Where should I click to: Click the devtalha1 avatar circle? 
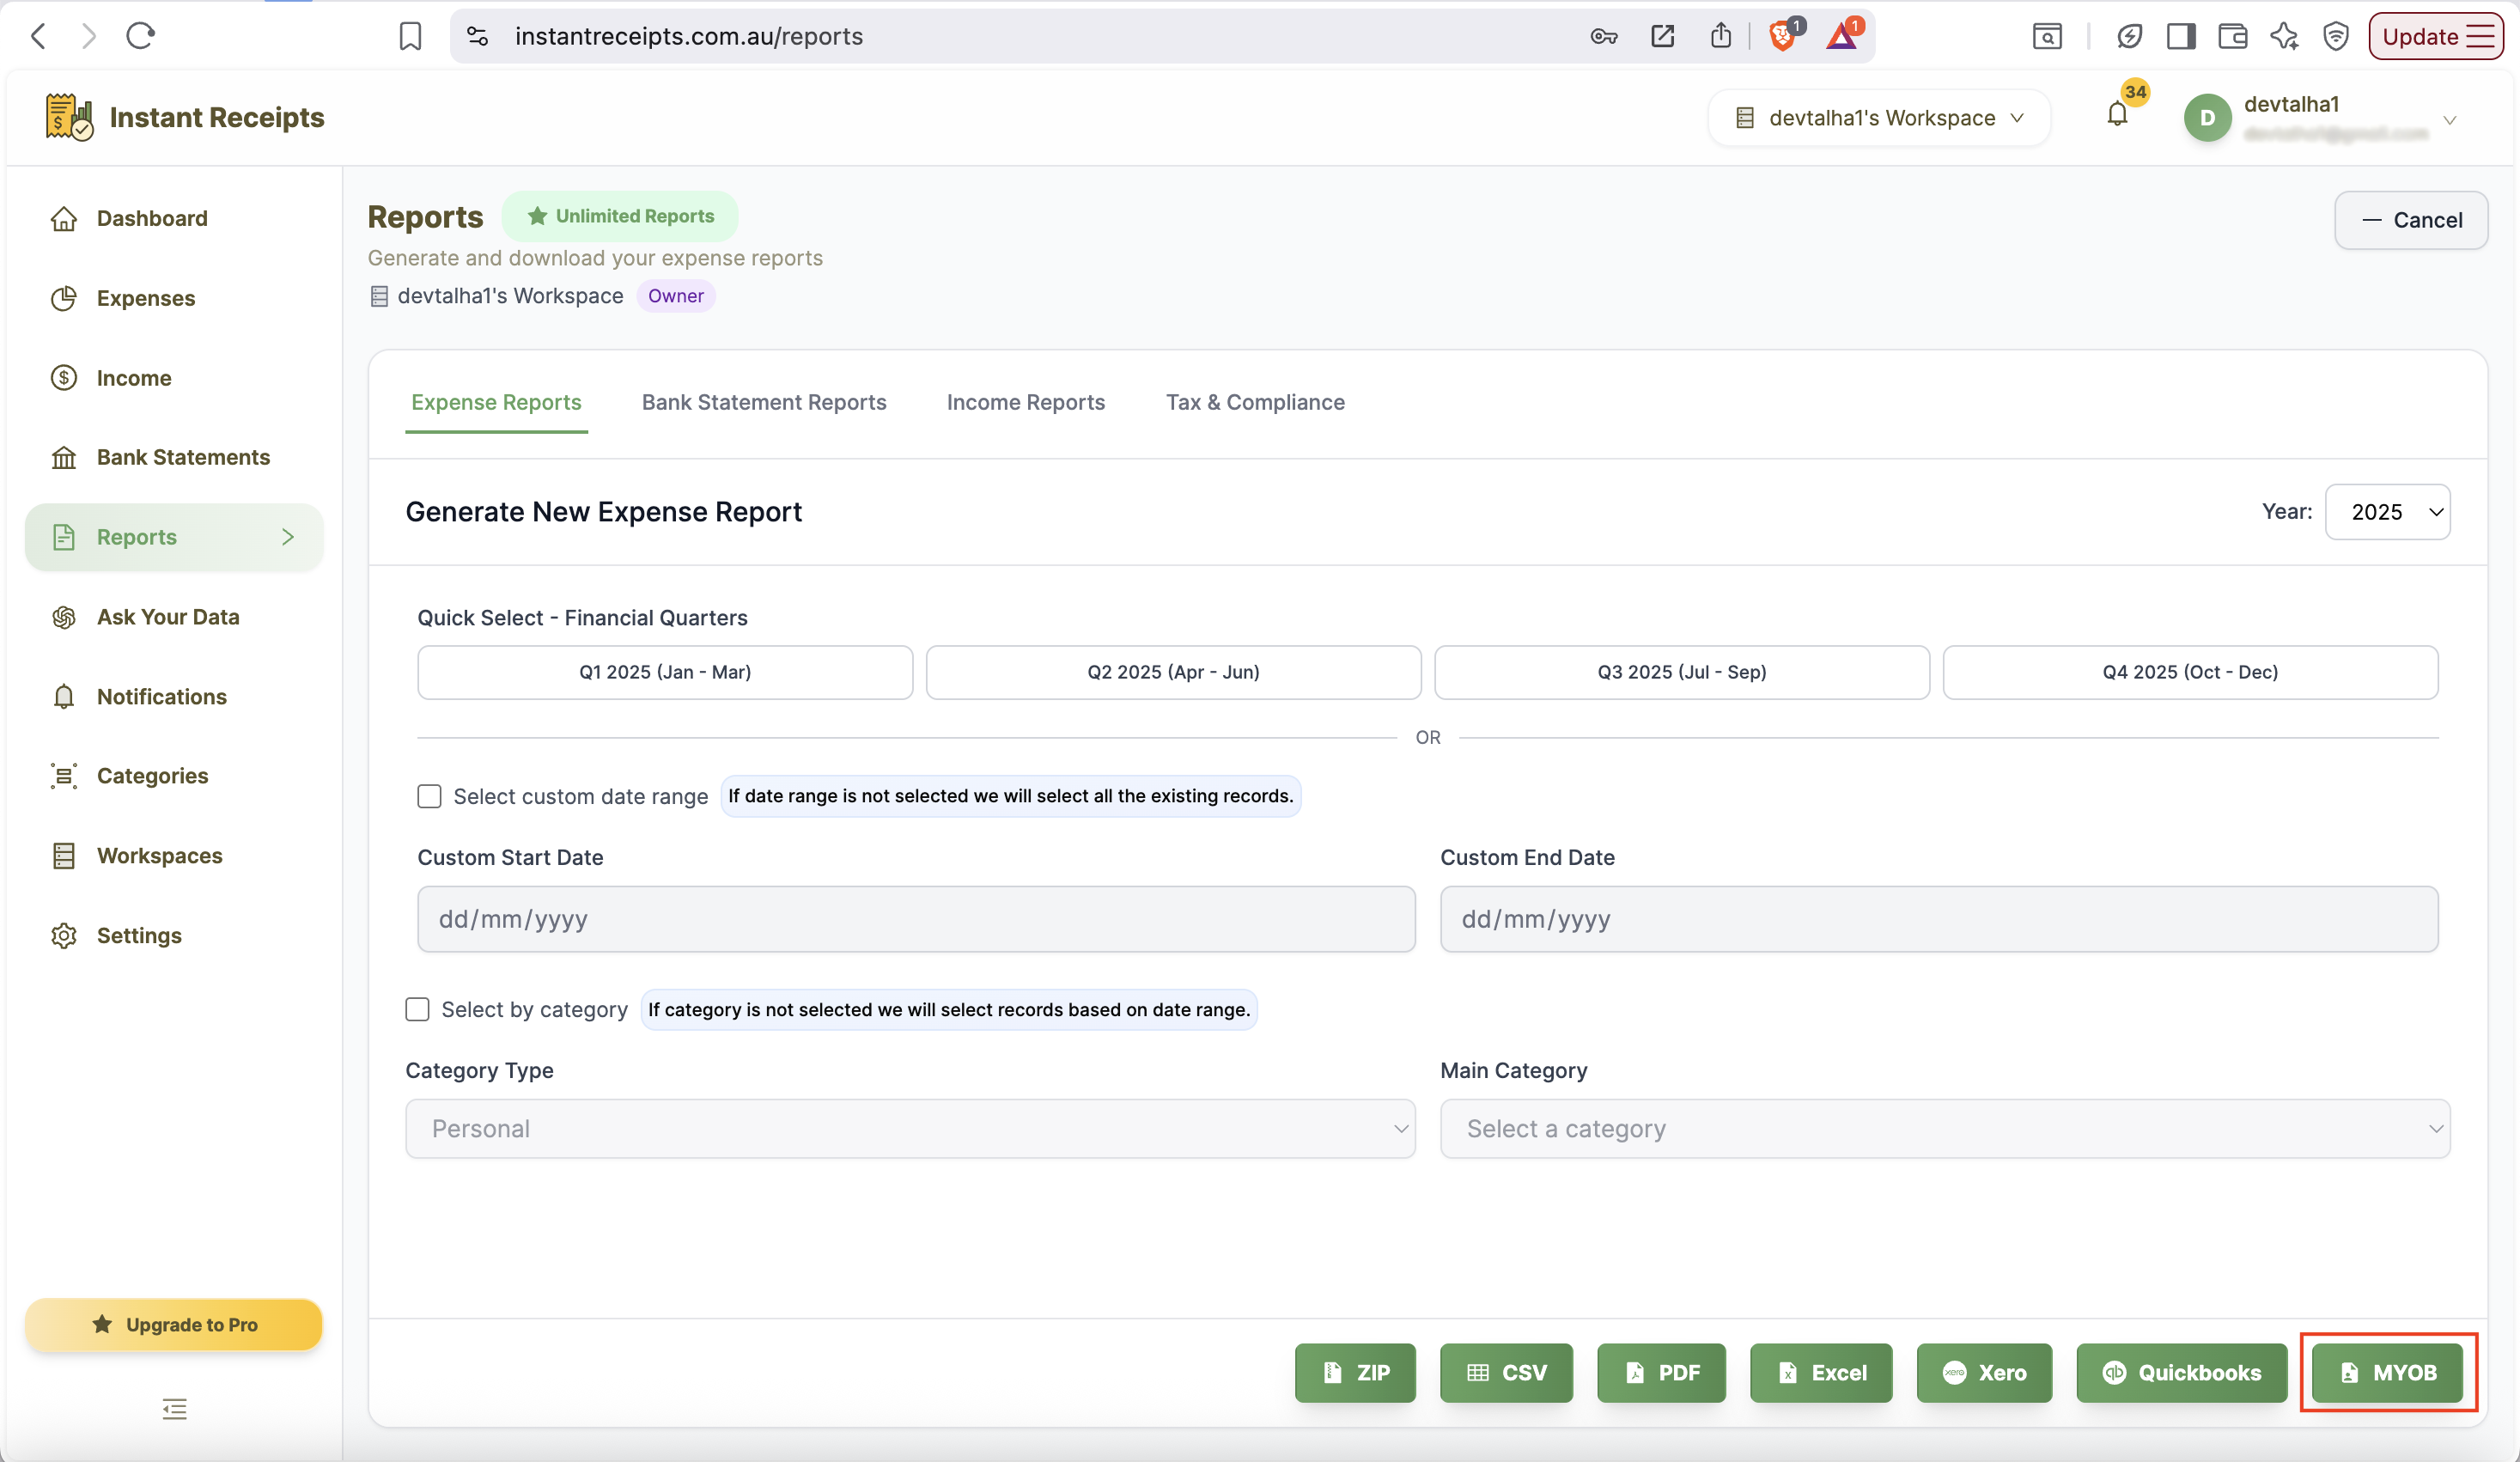coord(2208,118)
